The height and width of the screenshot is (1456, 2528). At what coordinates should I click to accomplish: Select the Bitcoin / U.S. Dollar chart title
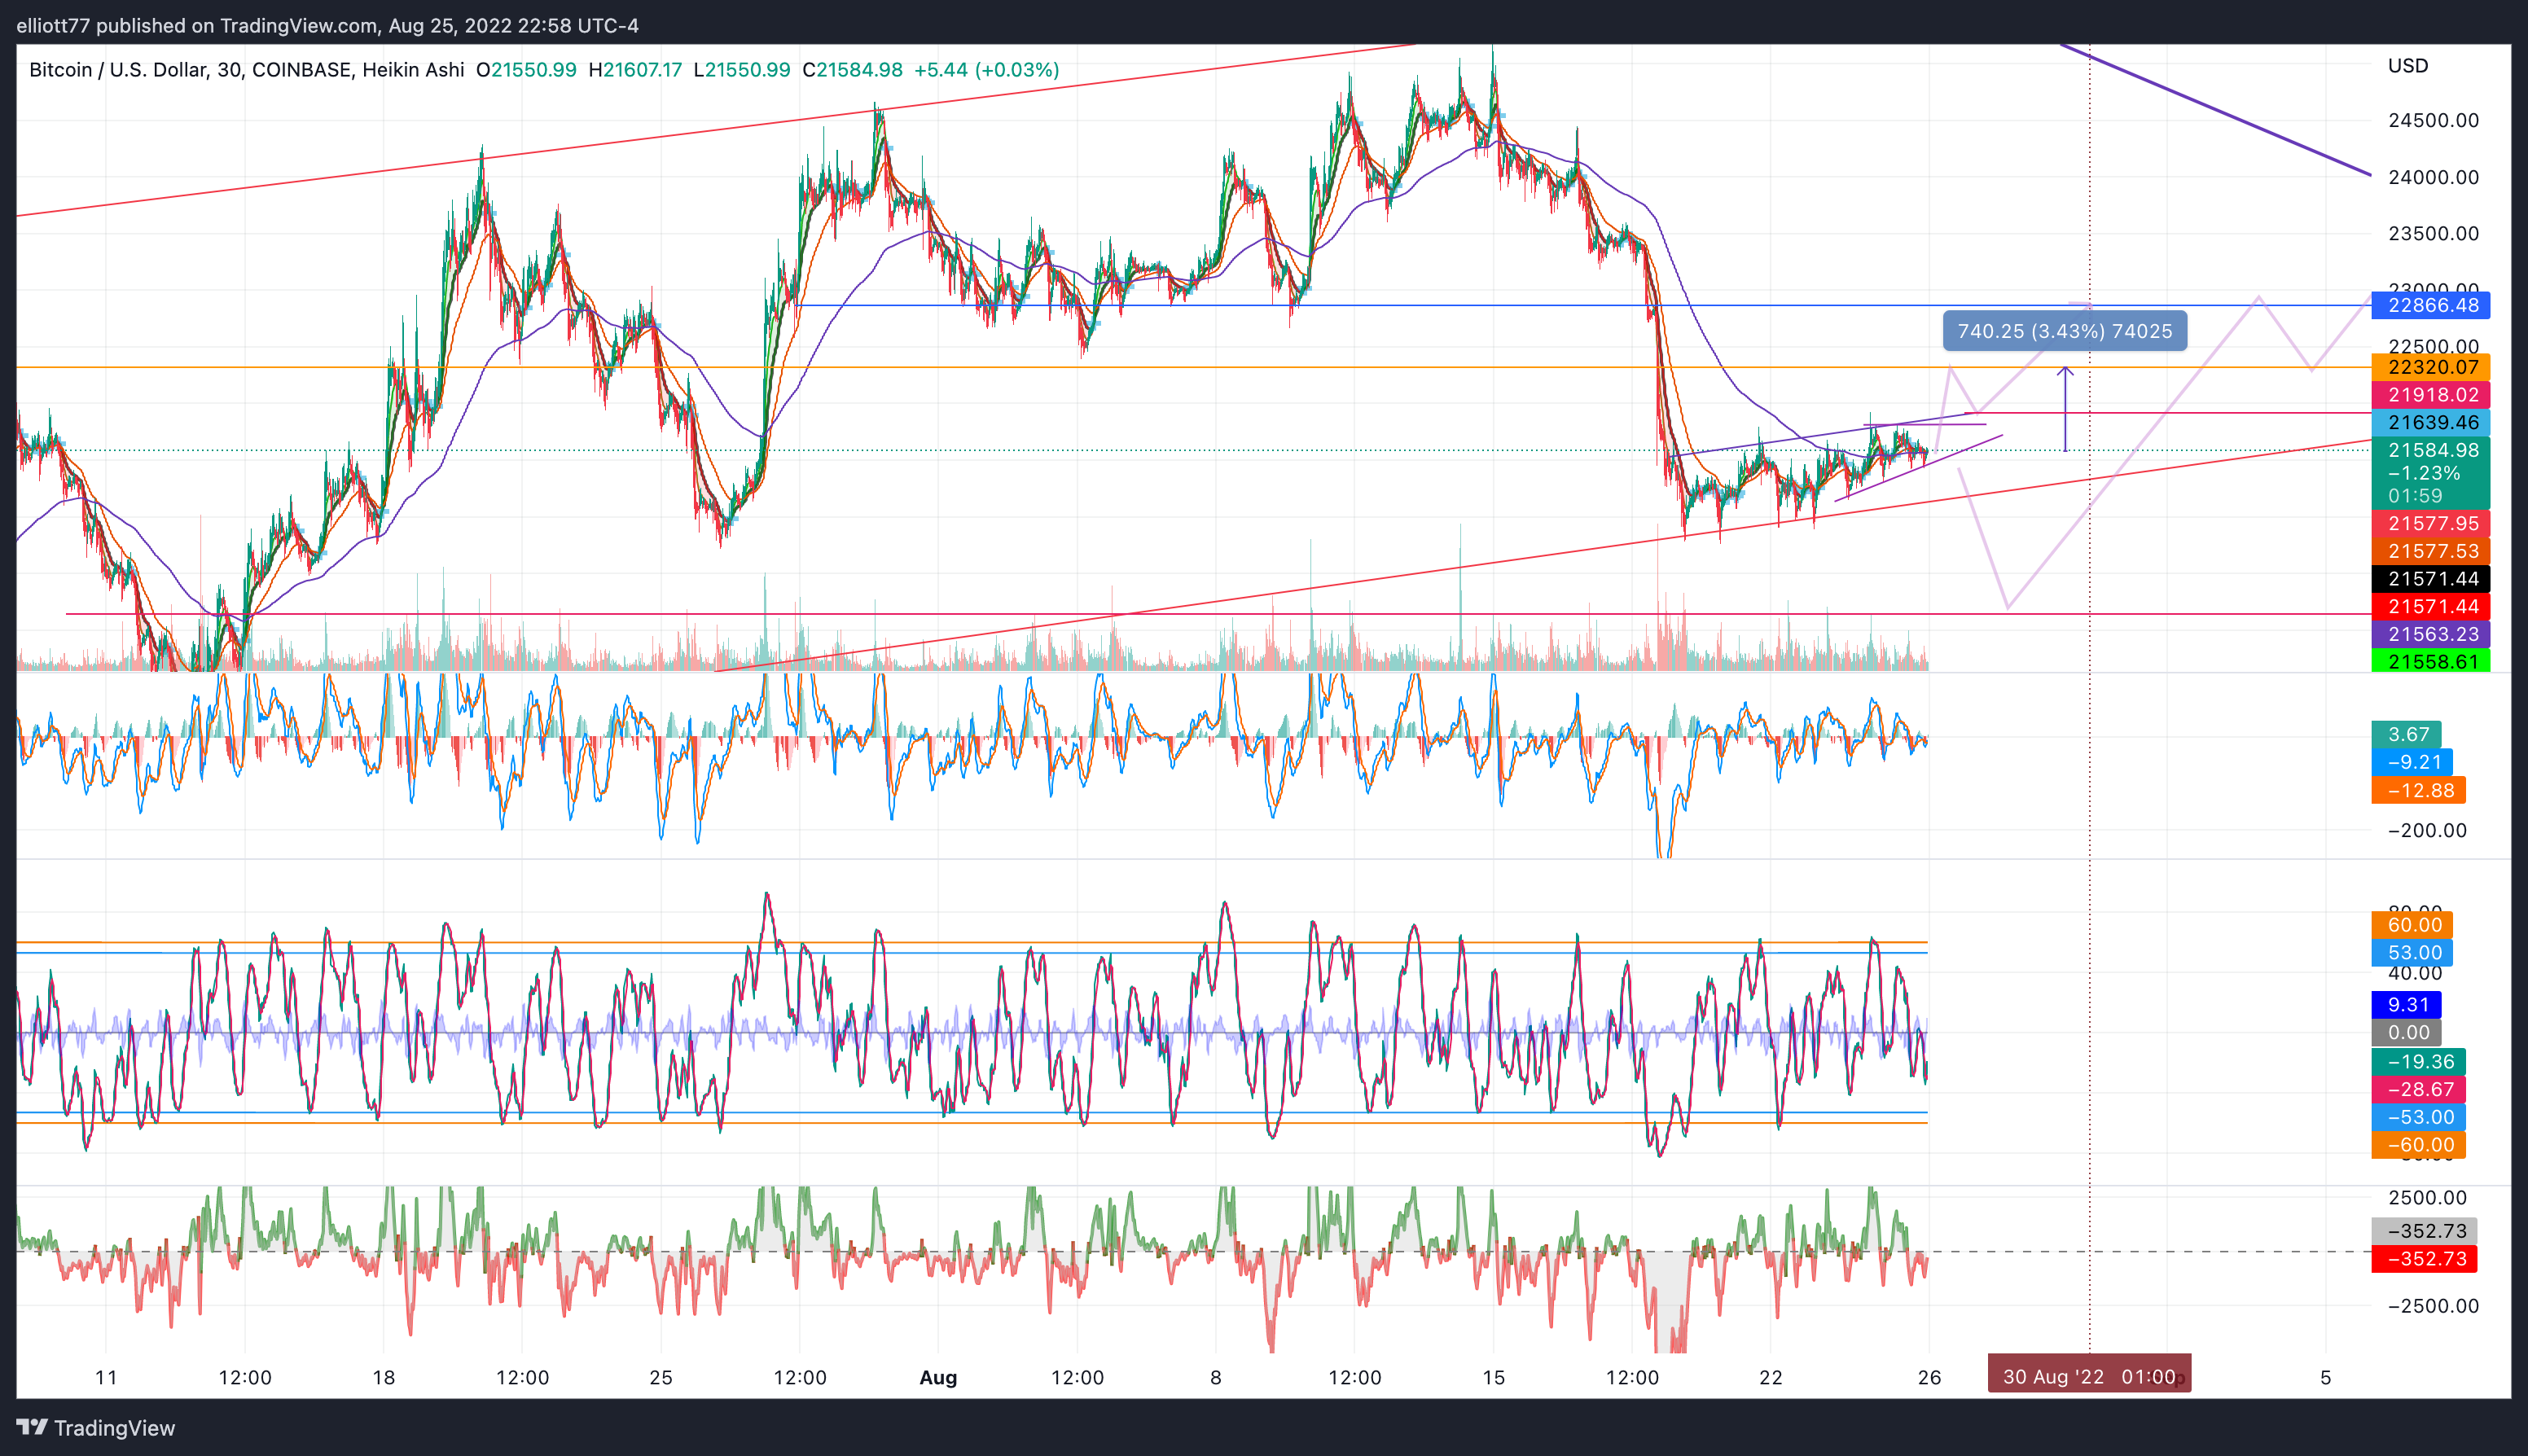247,70
